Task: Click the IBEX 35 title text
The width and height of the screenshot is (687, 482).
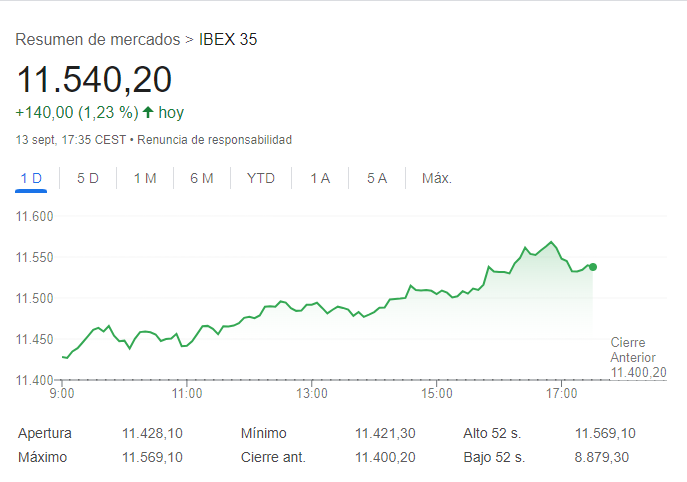Action: 229,40
